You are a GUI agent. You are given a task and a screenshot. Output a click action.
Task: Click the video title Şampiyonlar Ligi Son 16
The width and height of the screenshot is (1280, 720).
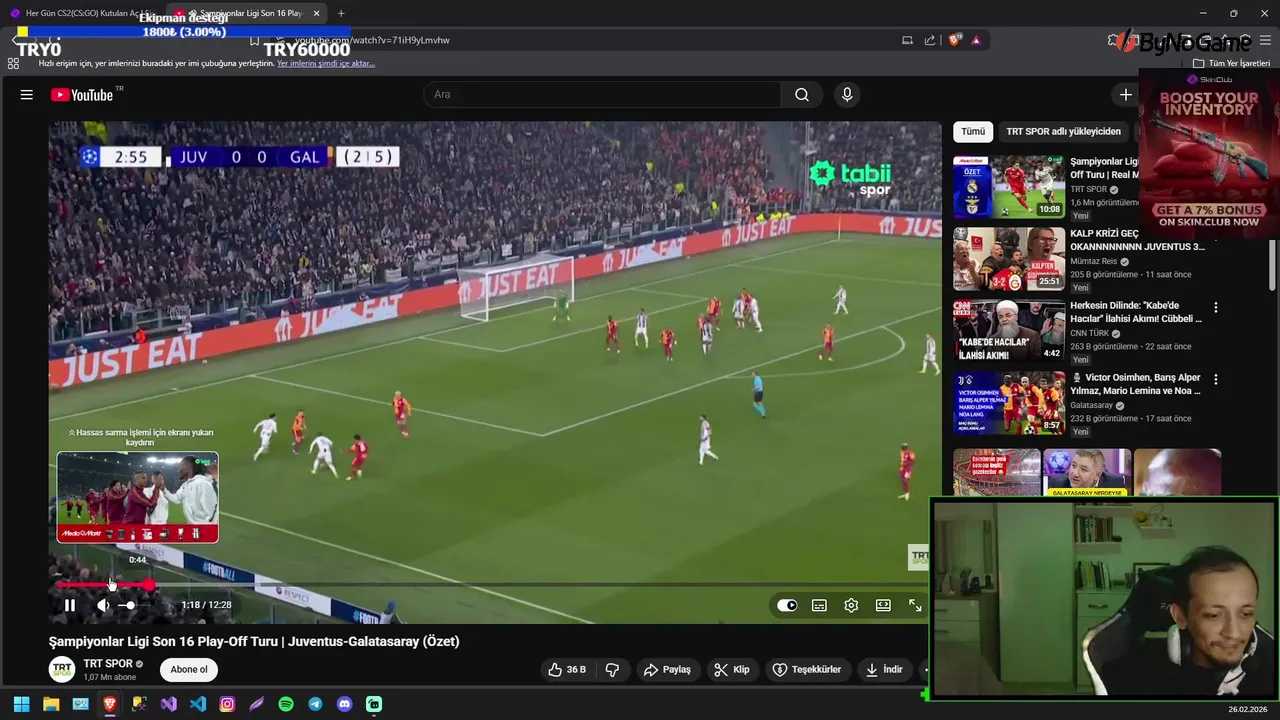pos(254,642)
